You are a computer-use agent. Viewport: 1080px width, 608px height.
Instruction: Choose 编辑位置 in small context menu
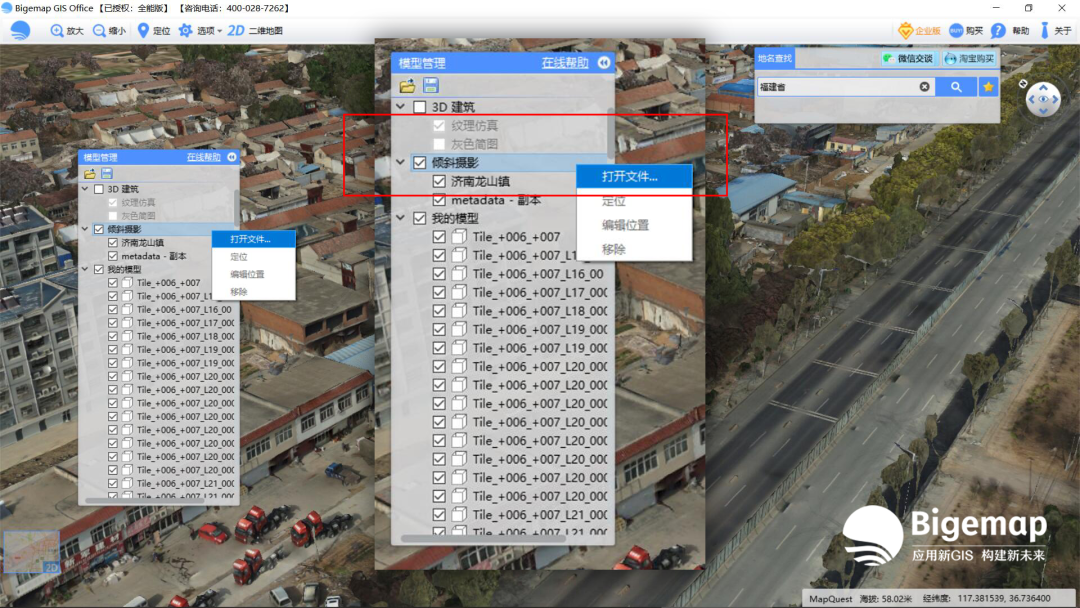tap(253, 274)
